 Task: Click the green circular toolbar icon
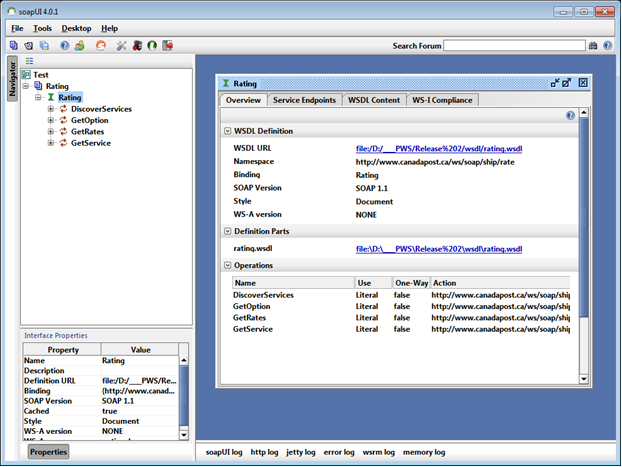pyautogui.click(x=152, y=46)
